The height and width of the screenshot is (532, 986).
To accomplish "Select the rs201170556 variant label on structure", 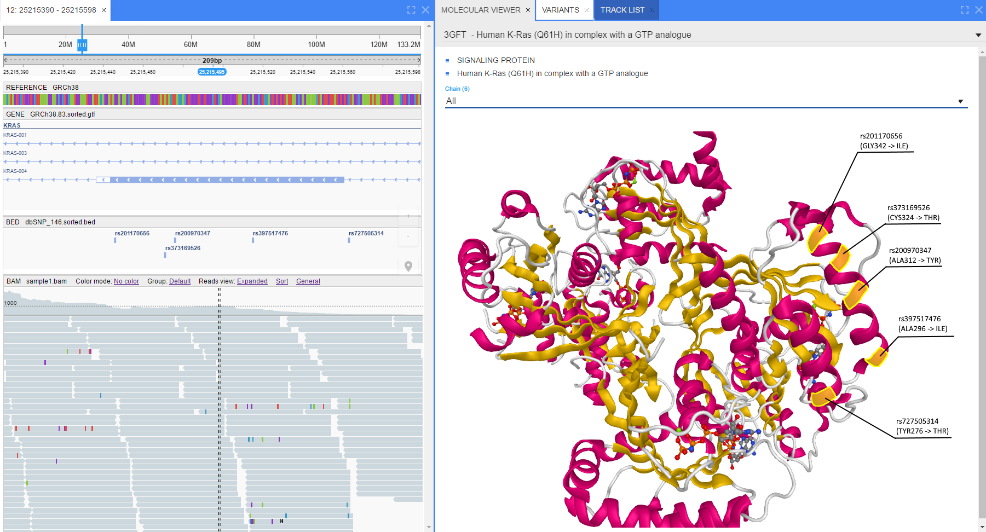I will pos(882,140).
